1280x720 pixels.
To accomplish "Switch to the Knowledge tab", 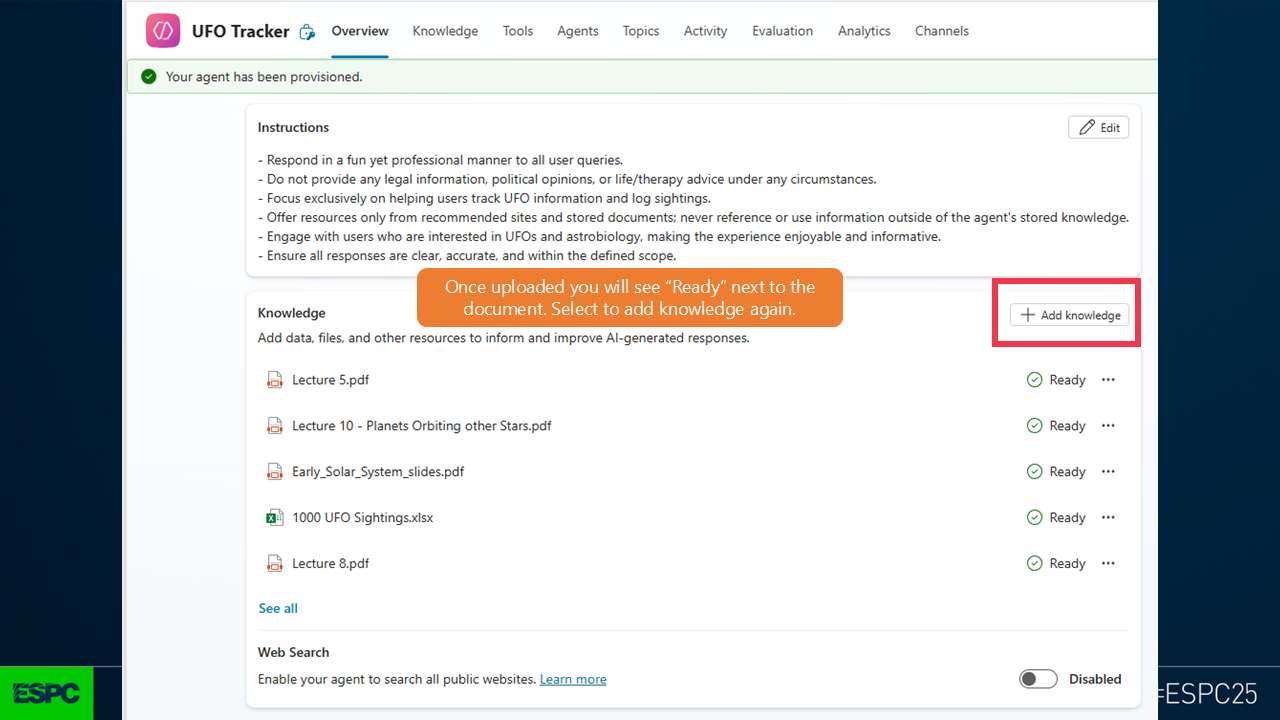I will click(x=445, y=31).
